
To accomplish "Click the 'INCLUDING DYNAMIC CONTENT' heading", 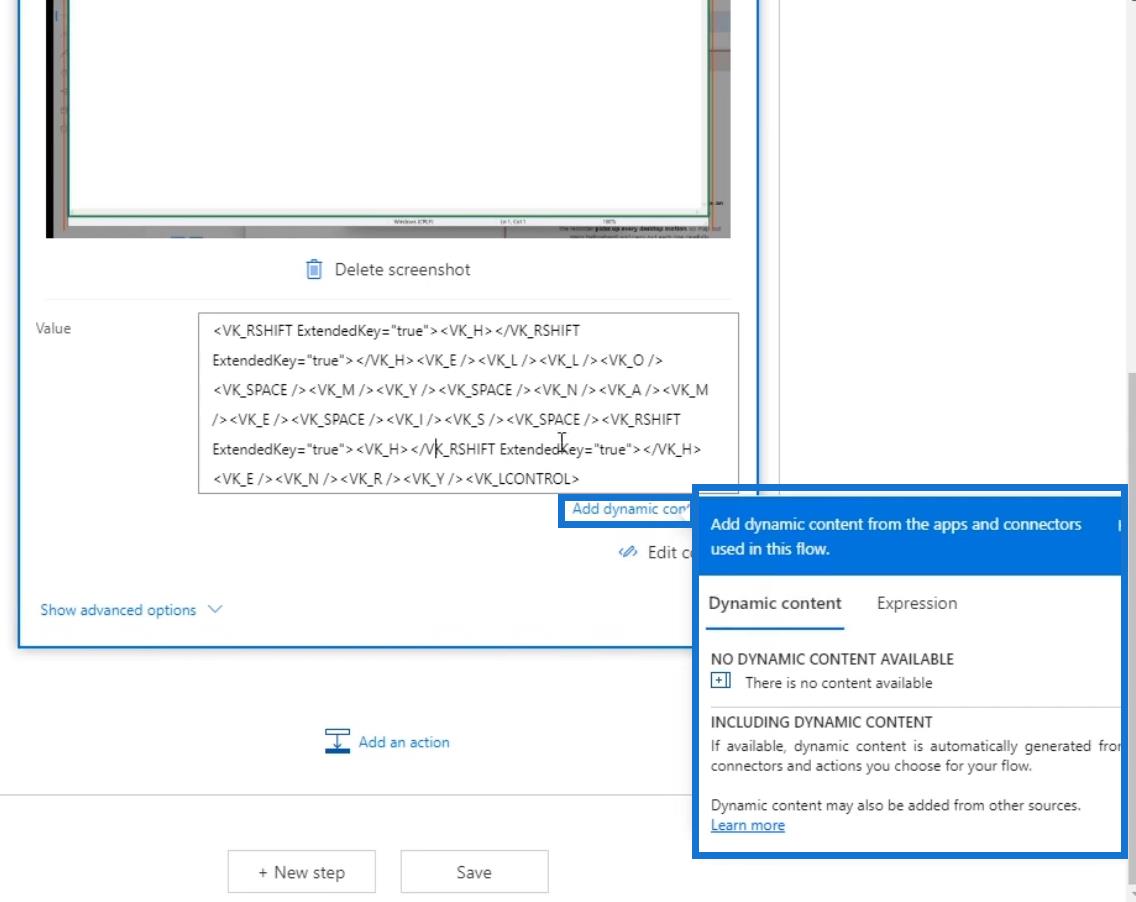I will (x=822, y=722).
